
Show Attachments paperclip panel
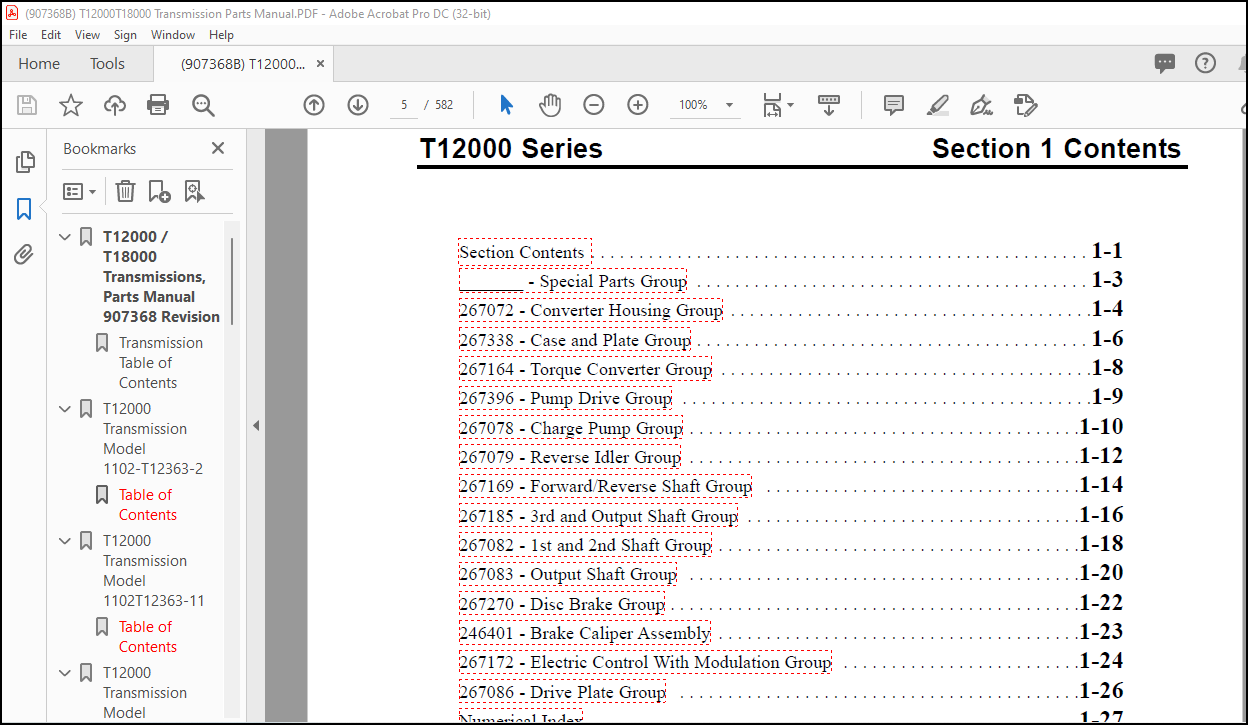tap(24, 255)
